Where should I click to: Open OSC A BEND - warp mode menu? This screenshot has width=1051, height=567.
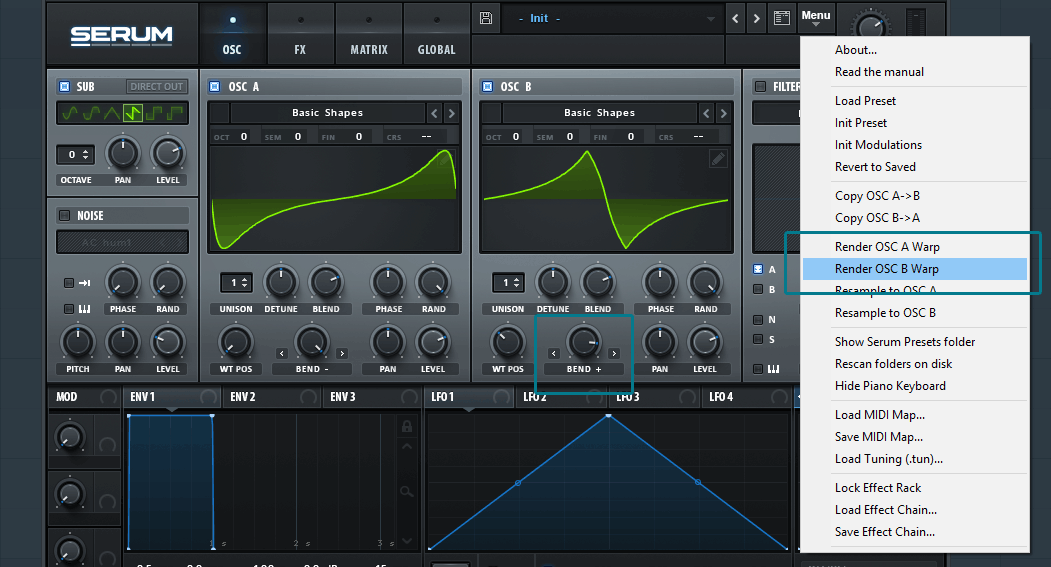point(312,369)
